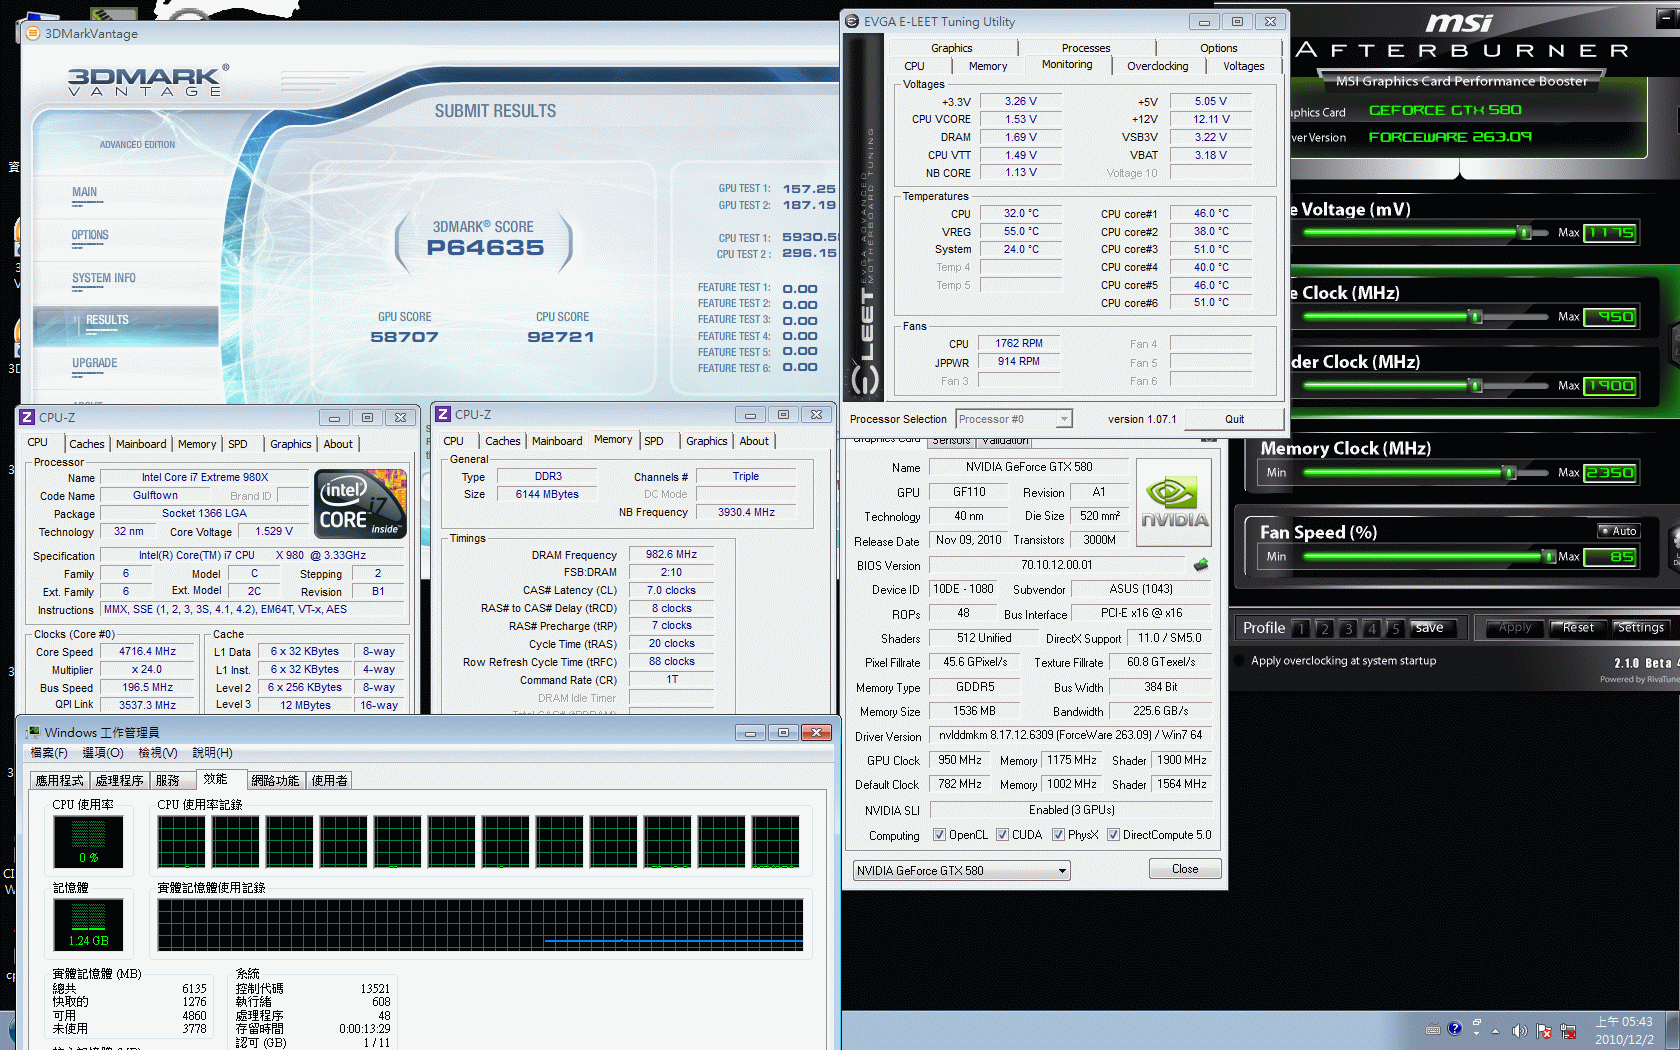Click the CPU VCORE 1.53 V value
Viewport: 1680px width, 1050px height.
coord(1020,120)
